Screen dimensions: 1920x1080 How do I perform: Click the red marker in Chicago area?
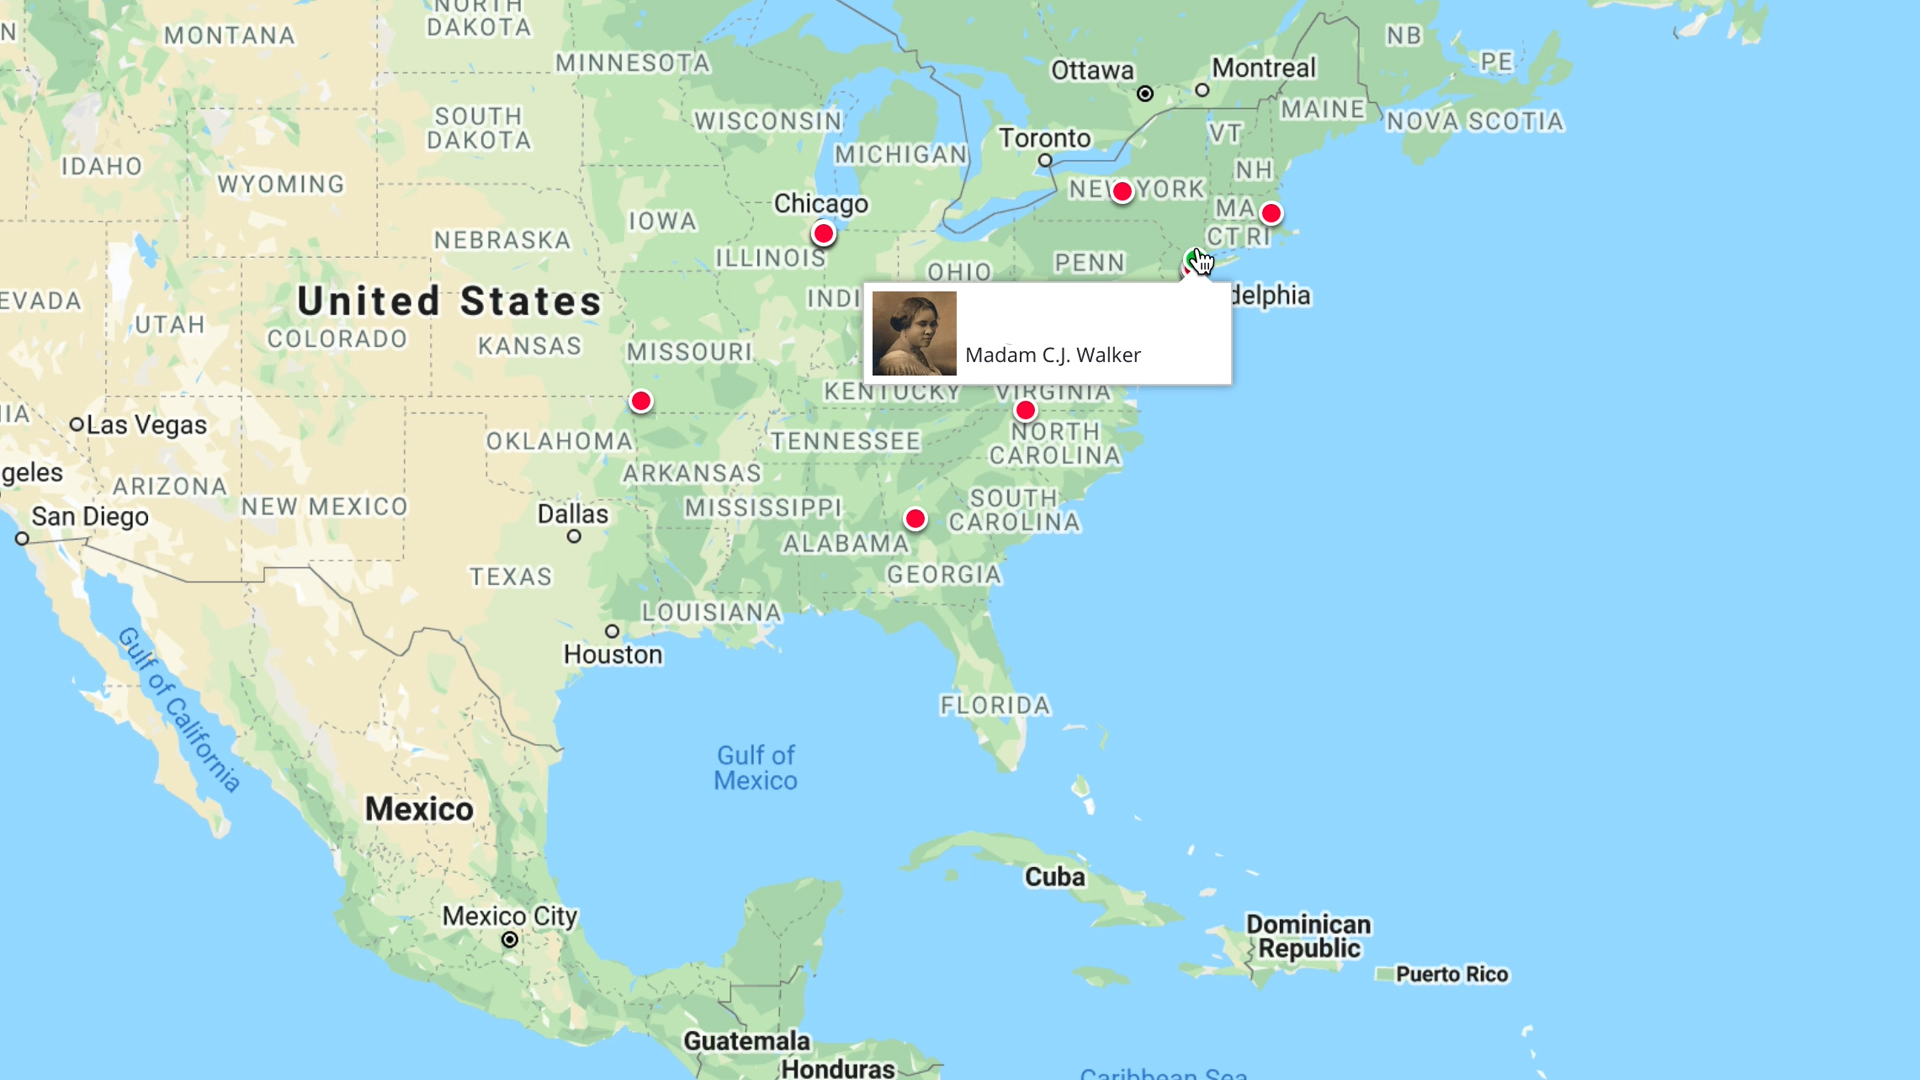pyautogui.click(x=824, y=233)
